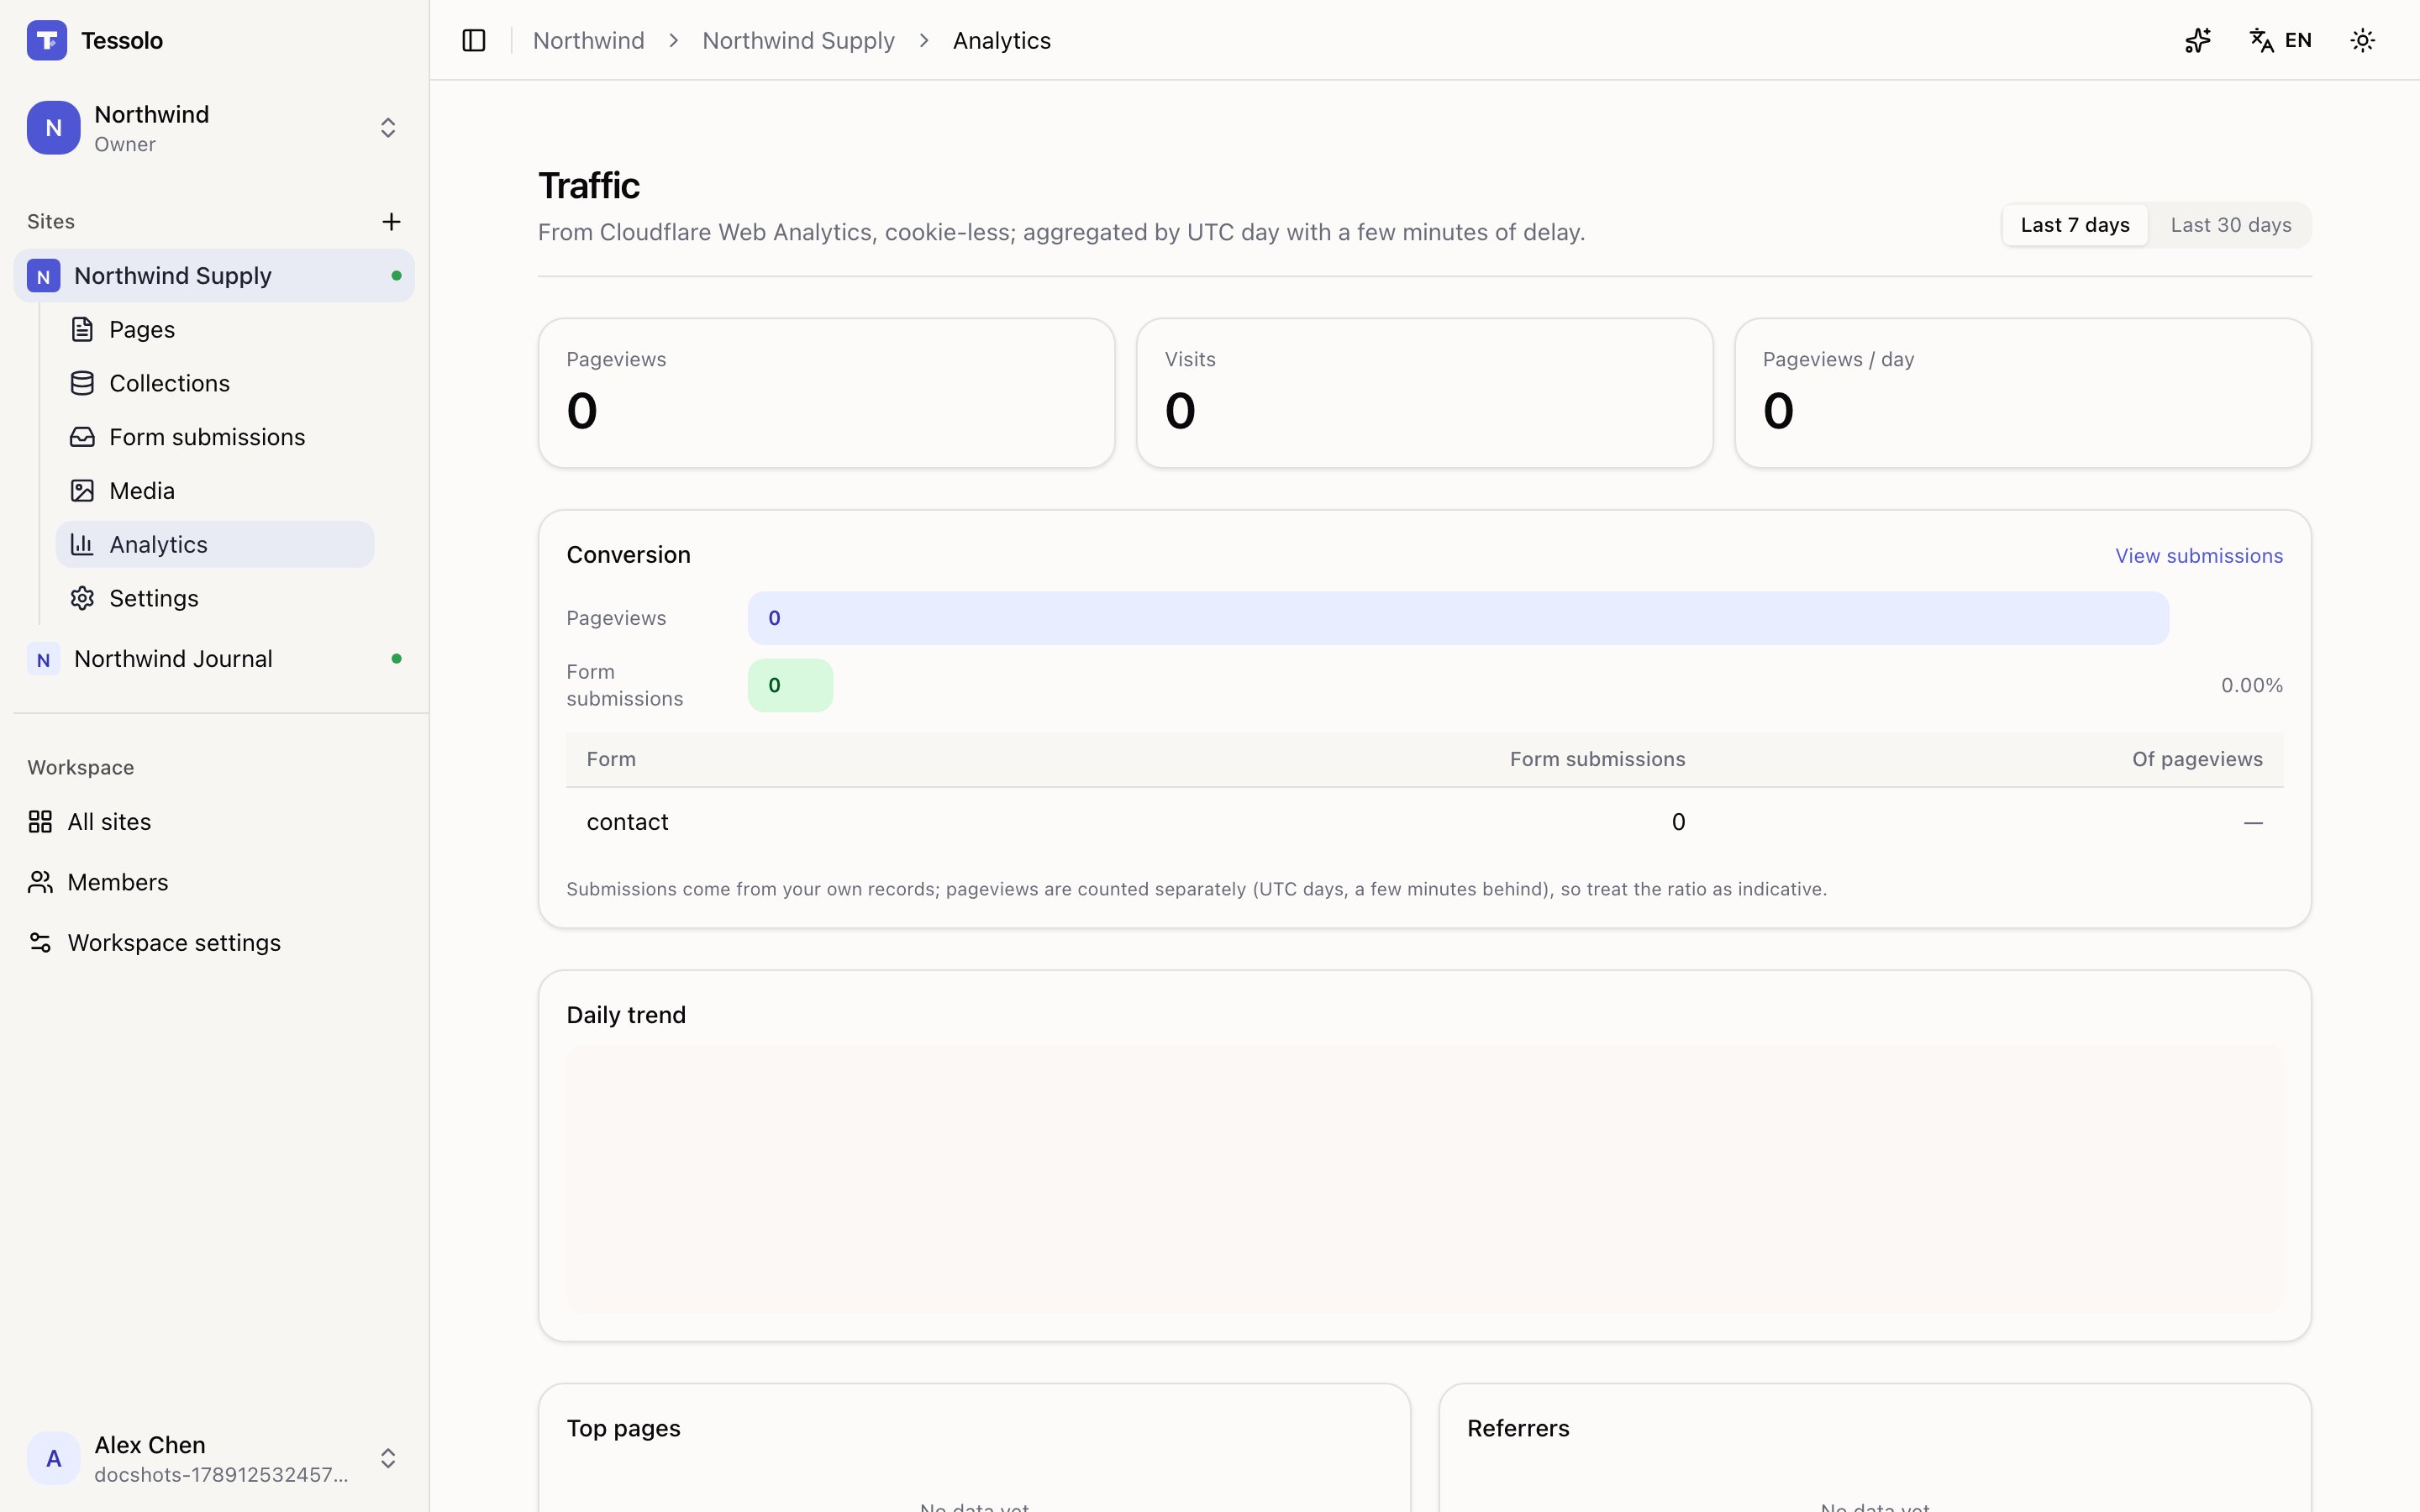Change language via the EN translate icon
Viewport: 2420px width, 1512px height.
2280,40
